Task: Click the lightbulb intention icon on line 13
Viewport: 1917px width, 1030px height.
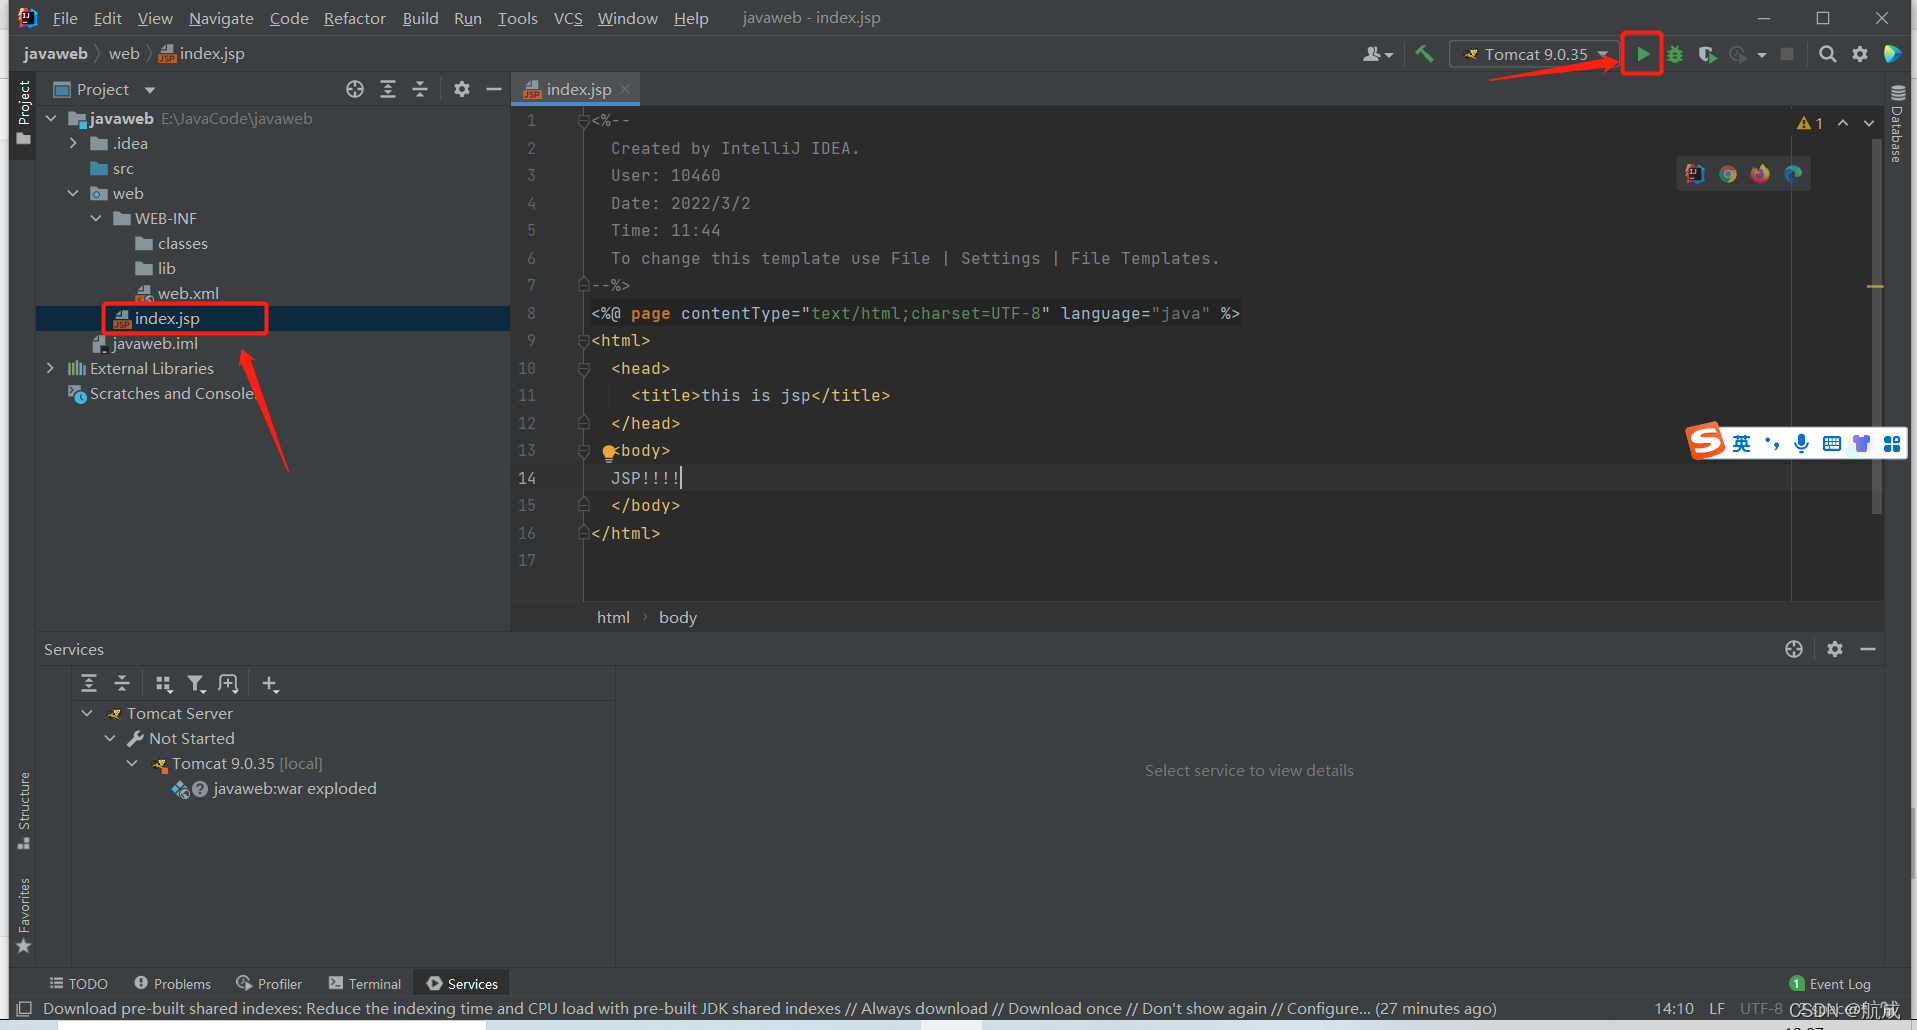Action: coord(608,452)
